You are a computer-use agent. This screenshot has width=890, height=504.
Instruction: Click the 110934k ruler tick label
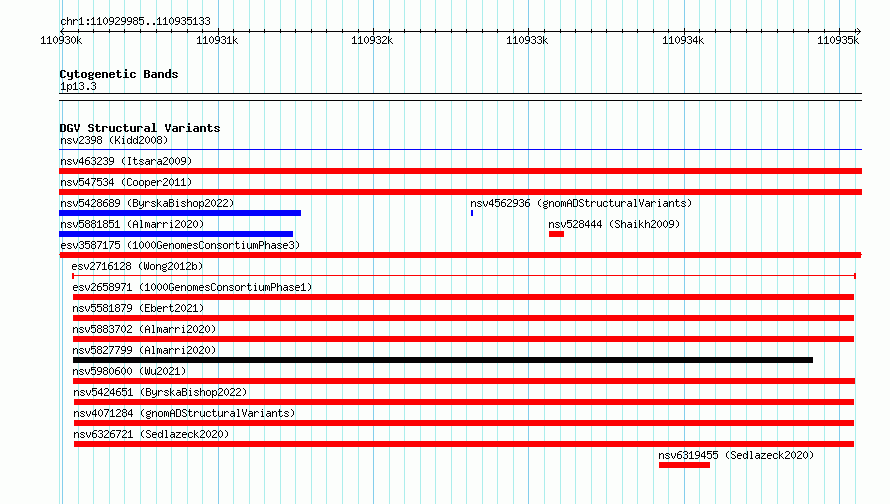[683, 40]
